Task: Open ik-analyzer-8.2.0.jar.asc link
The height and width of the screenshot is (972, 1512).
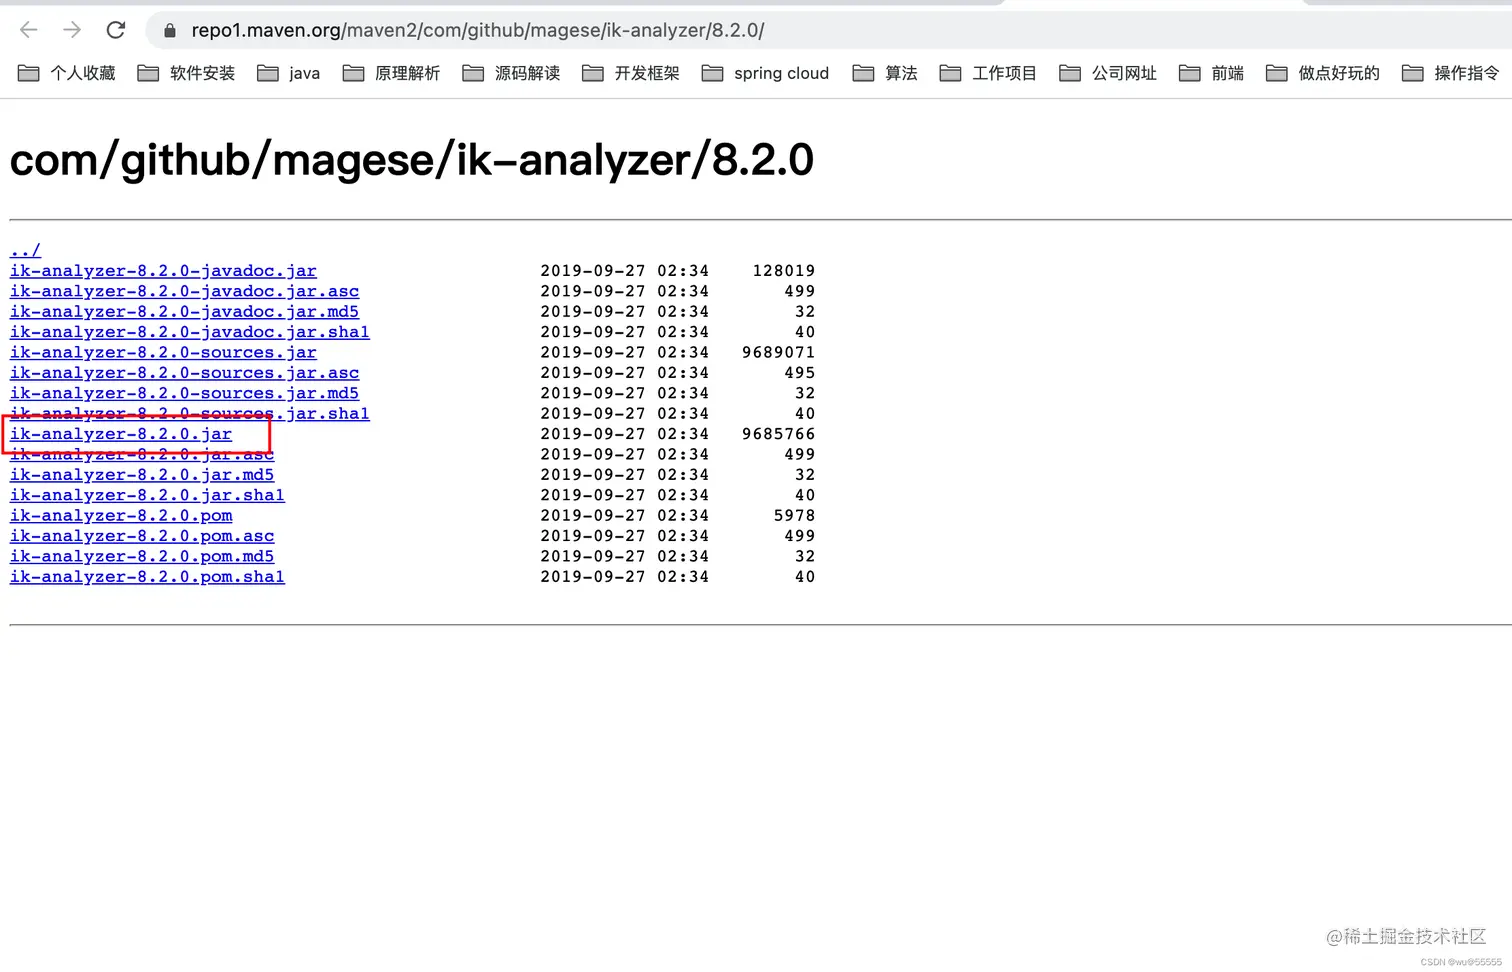Action: point(142,454)
